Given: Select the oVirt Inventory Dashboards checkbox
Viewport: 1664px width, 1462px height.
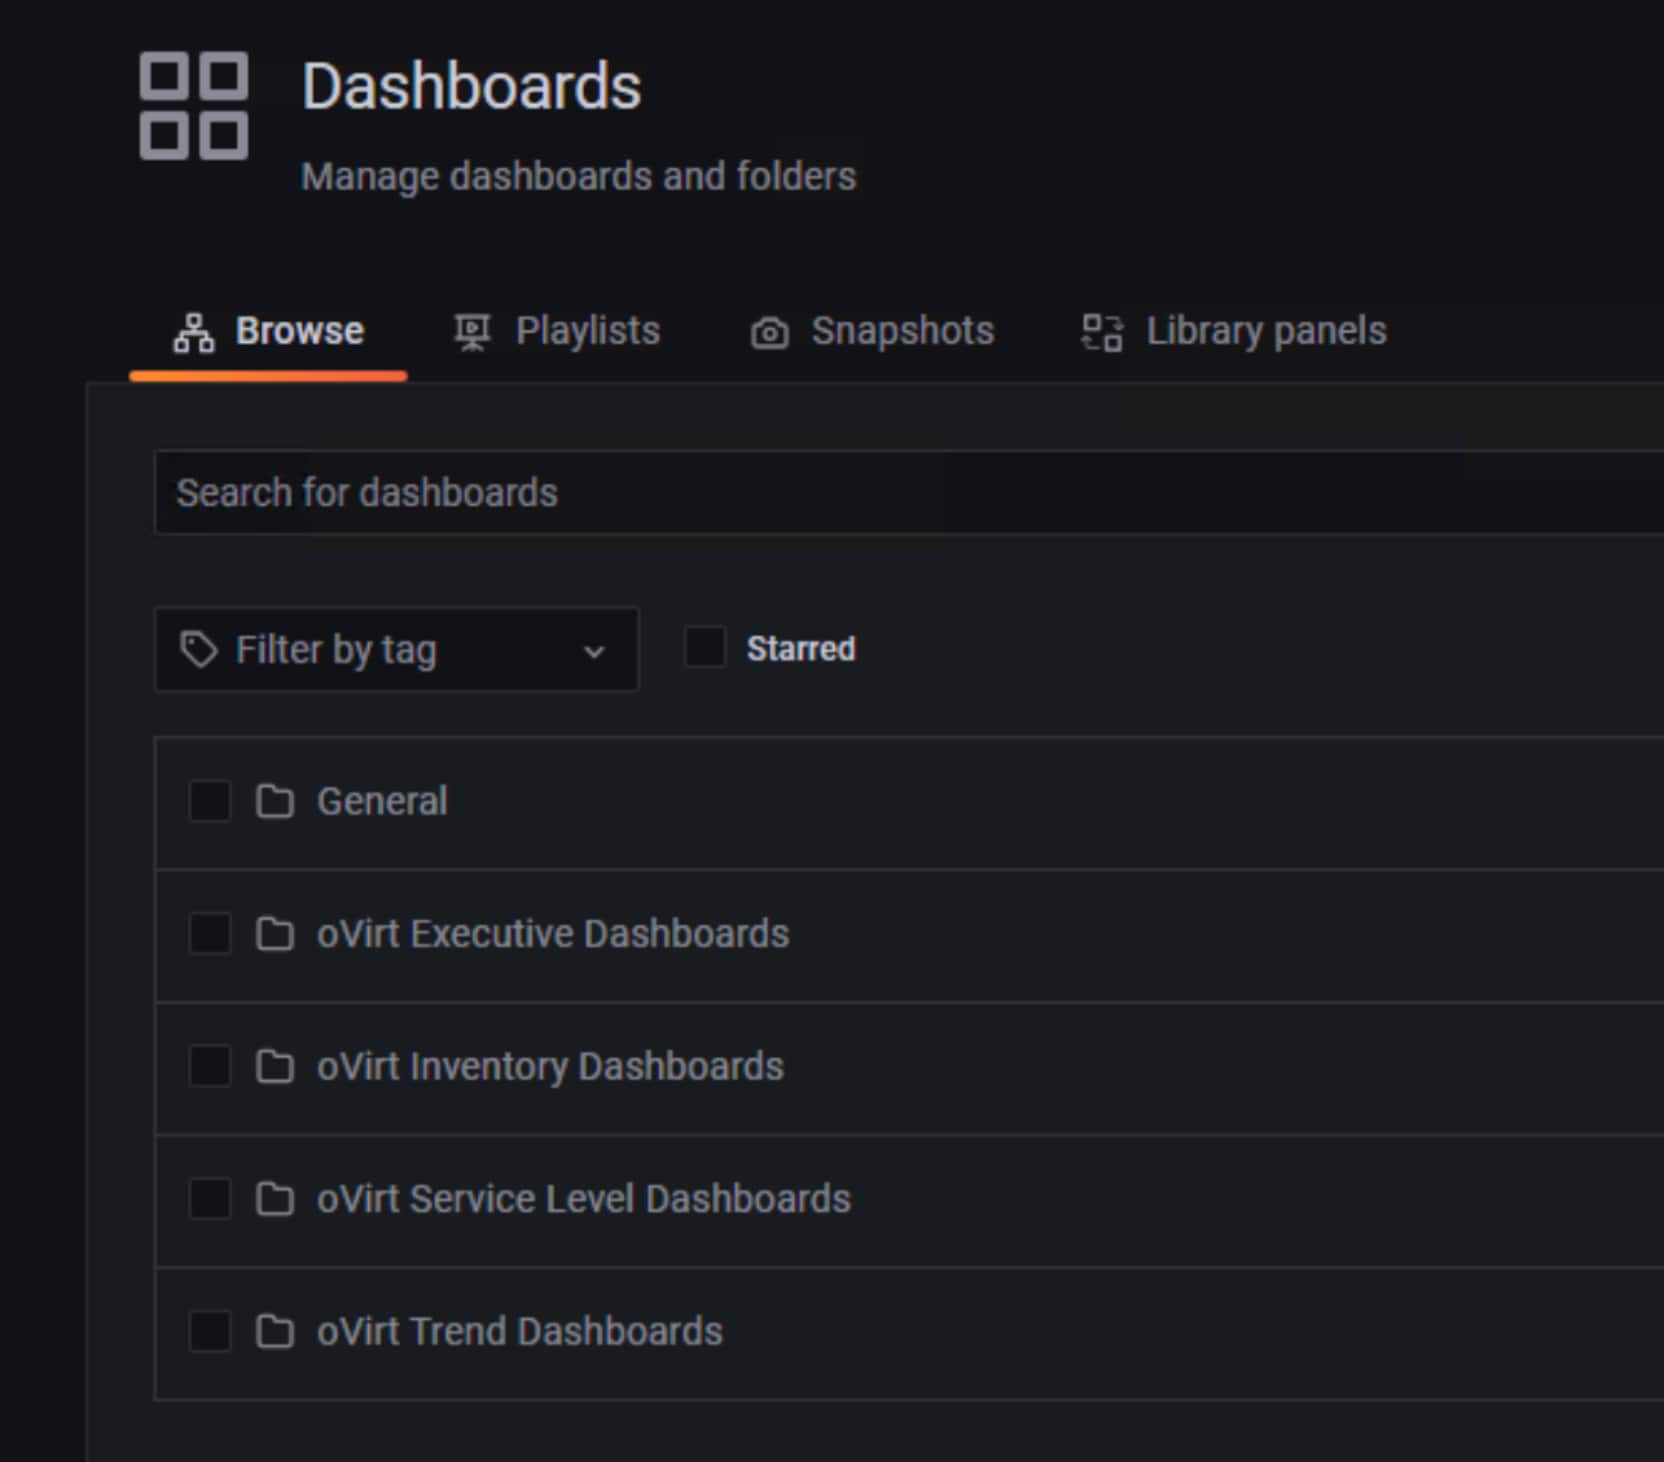Looking at the screenshot, I should [210, 1066].
